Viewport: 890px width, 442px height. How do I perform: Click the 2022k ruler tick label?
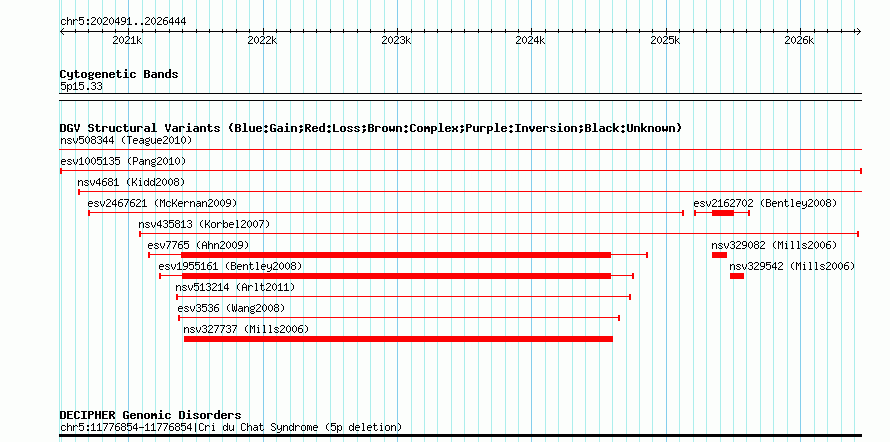pos(262,40)
